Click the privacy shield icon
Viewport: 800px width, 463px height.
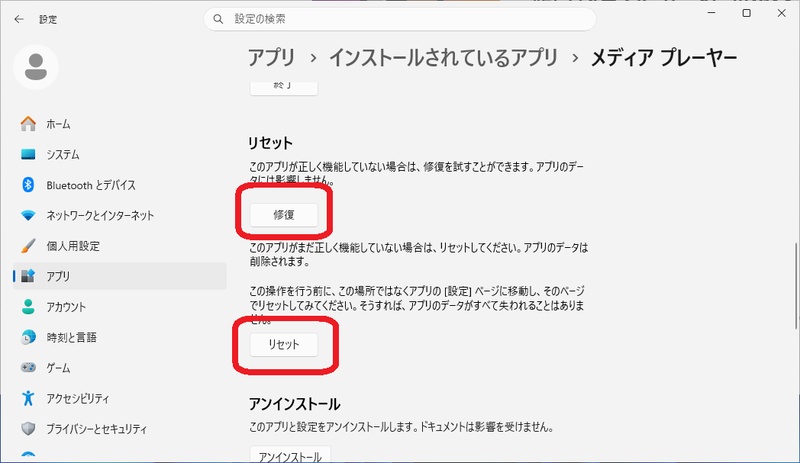point(28,428)
